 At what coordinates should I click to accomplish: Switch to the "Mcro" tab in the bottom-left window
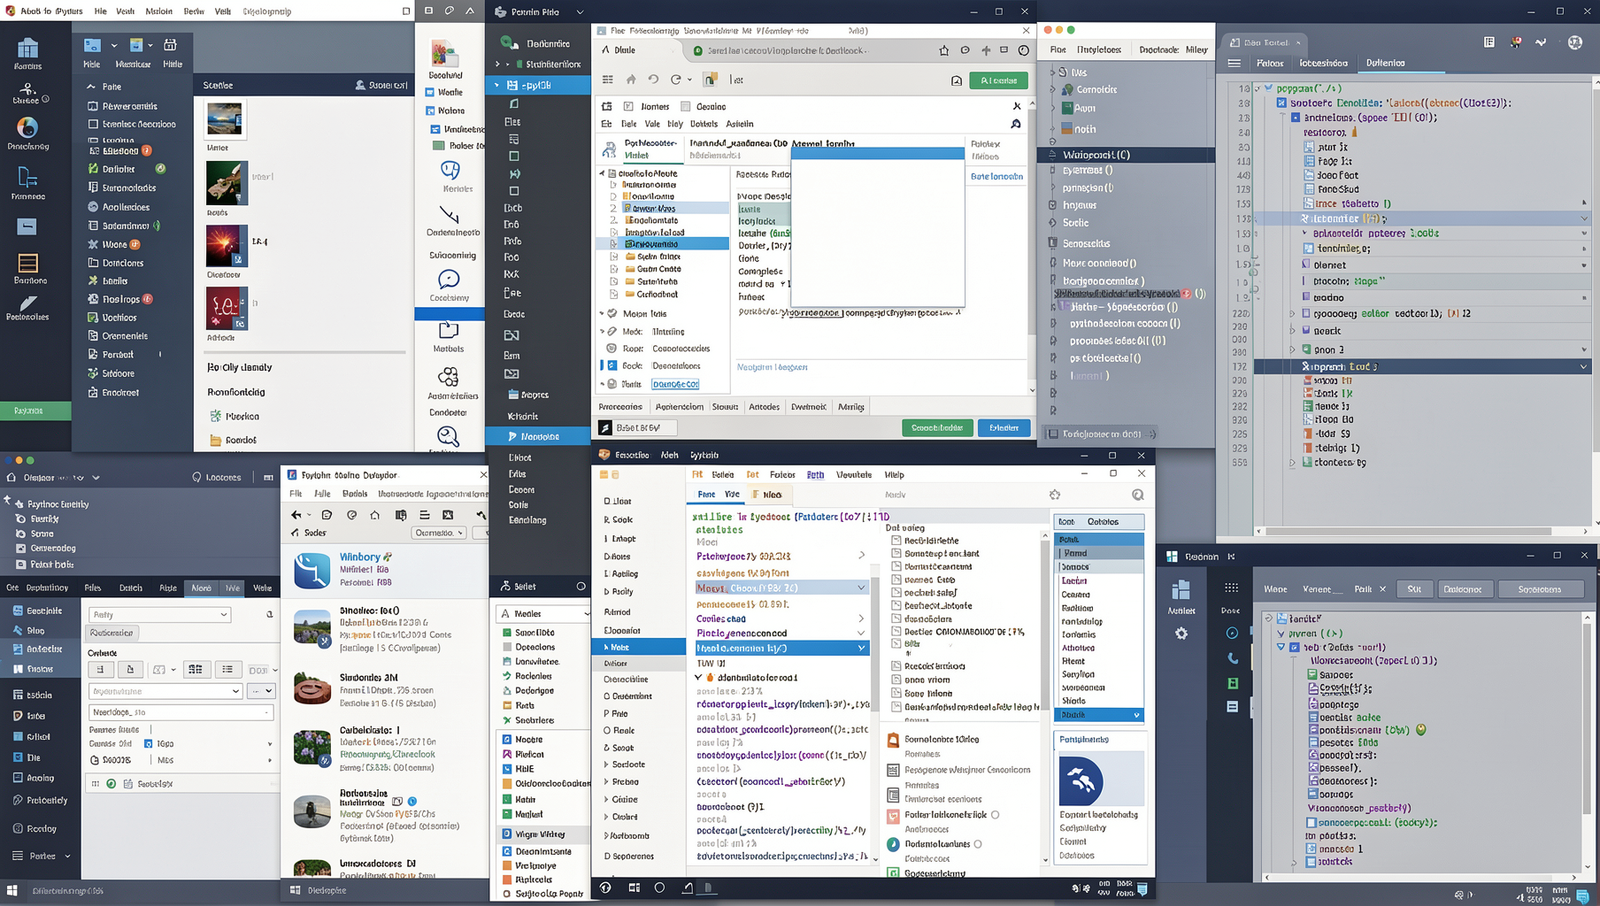(201, 588)
